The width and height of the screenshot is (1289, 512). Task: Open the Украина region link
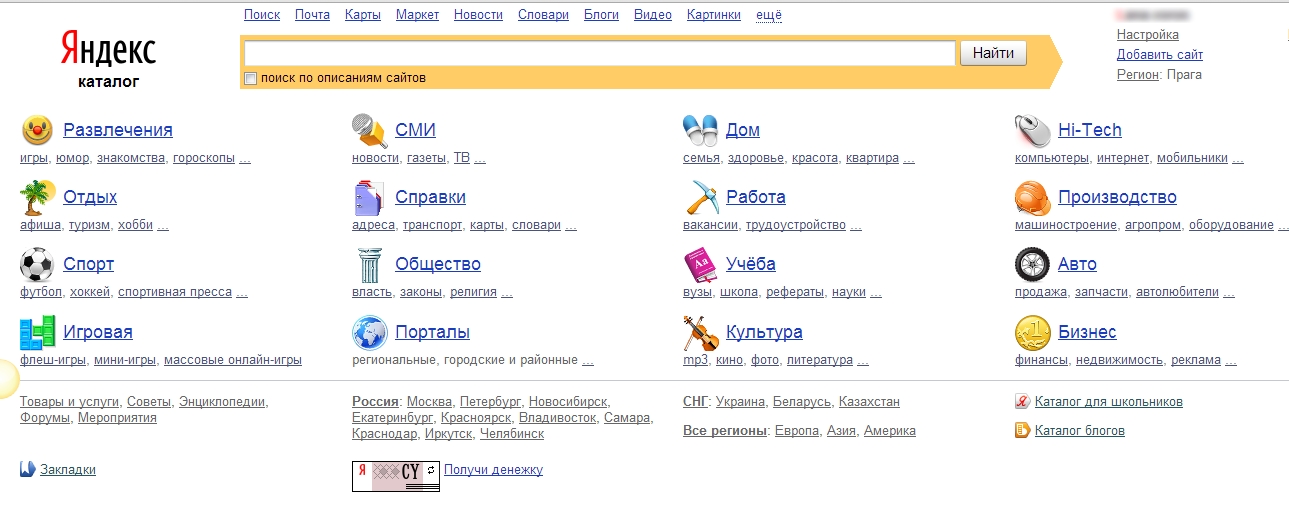[x=741, y=402]
